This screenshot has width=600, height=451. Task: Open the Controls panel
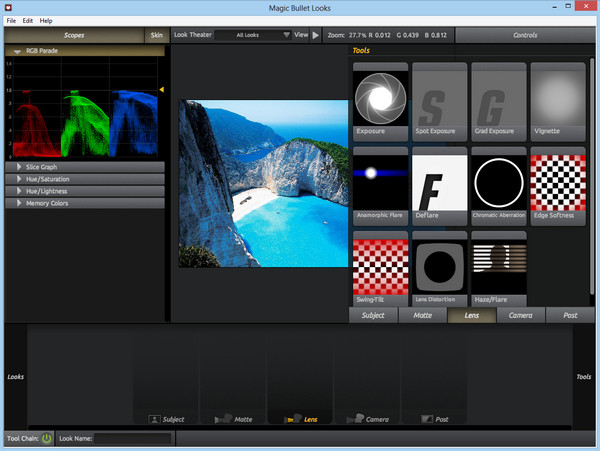click(524, 35)
